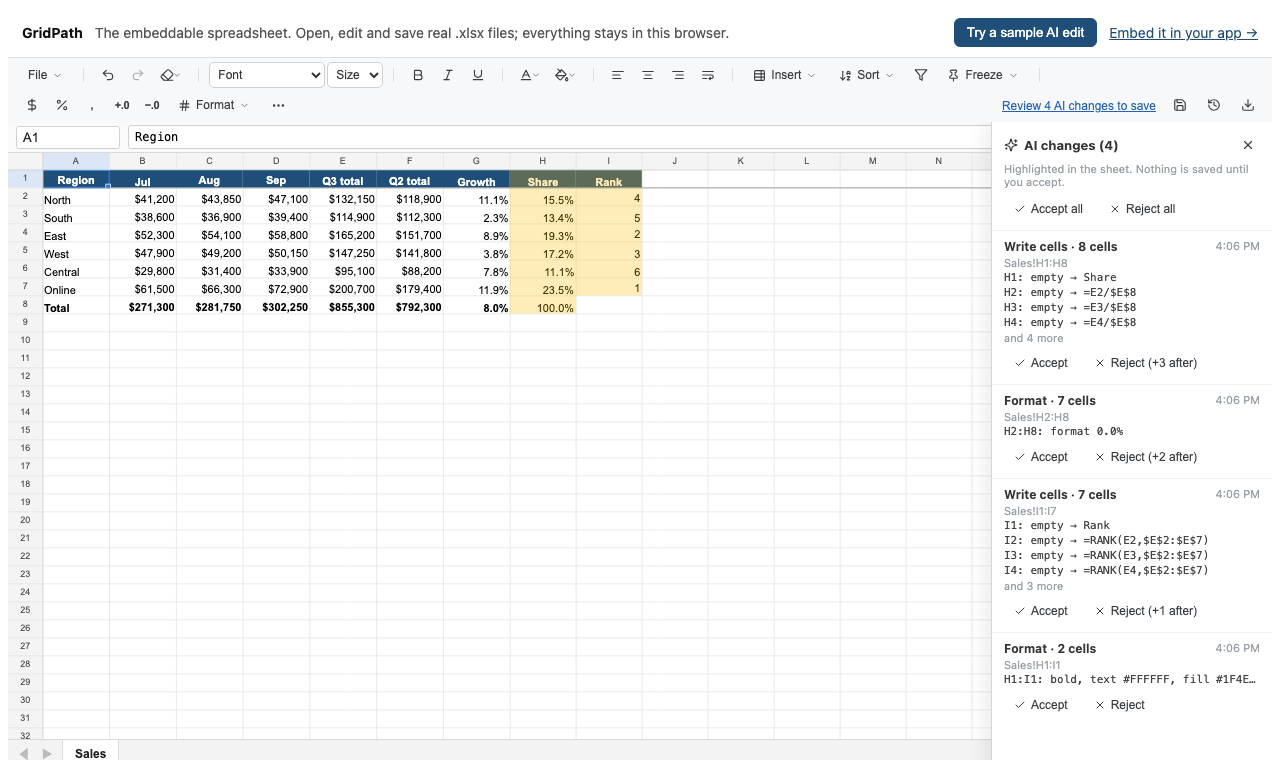Align text center
This screenshot has height=760, width=1280.
[648, 75]
